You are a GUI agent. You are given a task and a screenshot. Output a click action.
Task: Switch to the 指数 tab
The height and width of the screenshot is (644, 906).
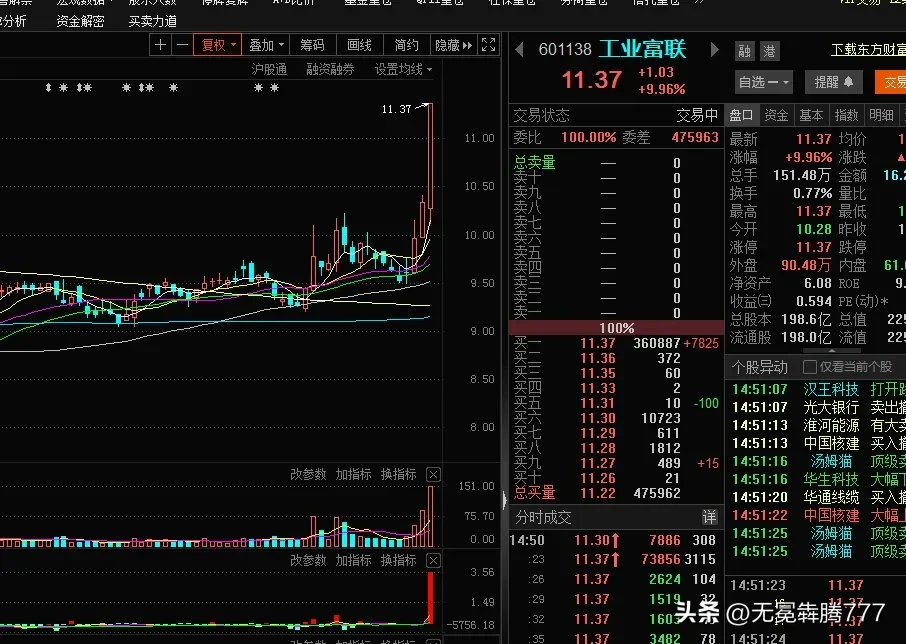coord(846,115)
